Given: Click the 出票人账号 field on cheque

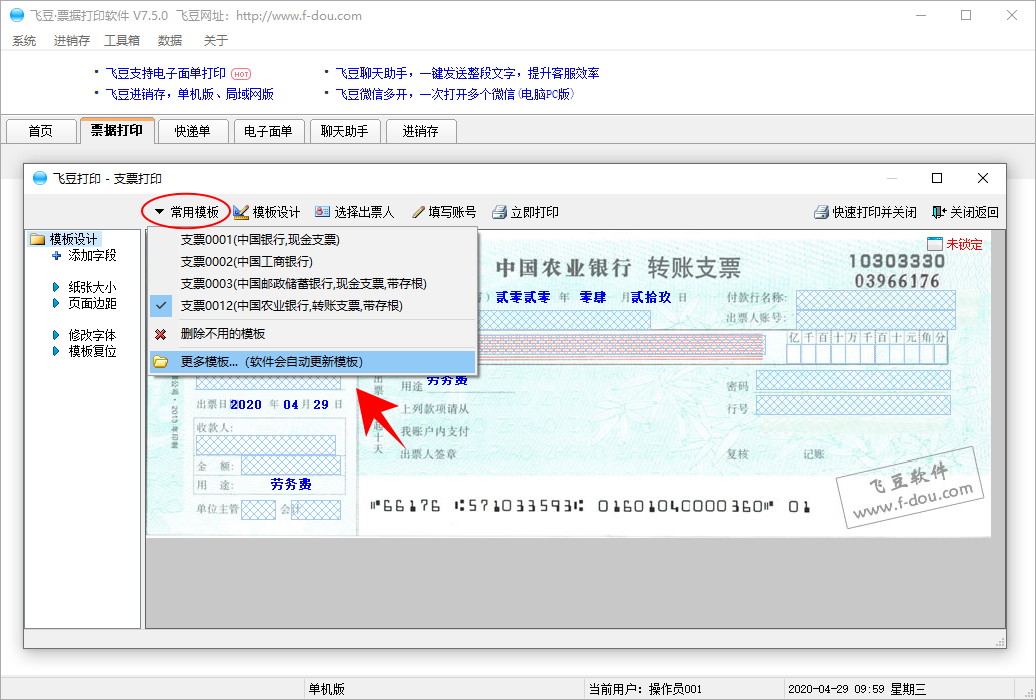Looking at the screenshot, I should point(875,319).
